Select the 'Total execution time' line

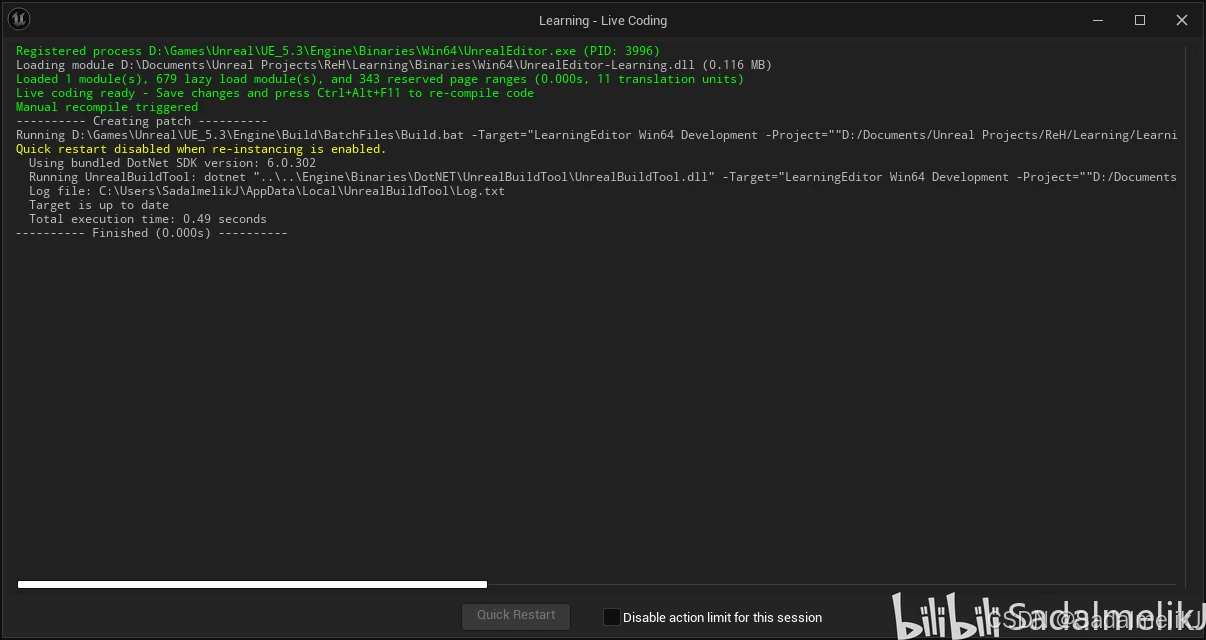pos(148,219)
